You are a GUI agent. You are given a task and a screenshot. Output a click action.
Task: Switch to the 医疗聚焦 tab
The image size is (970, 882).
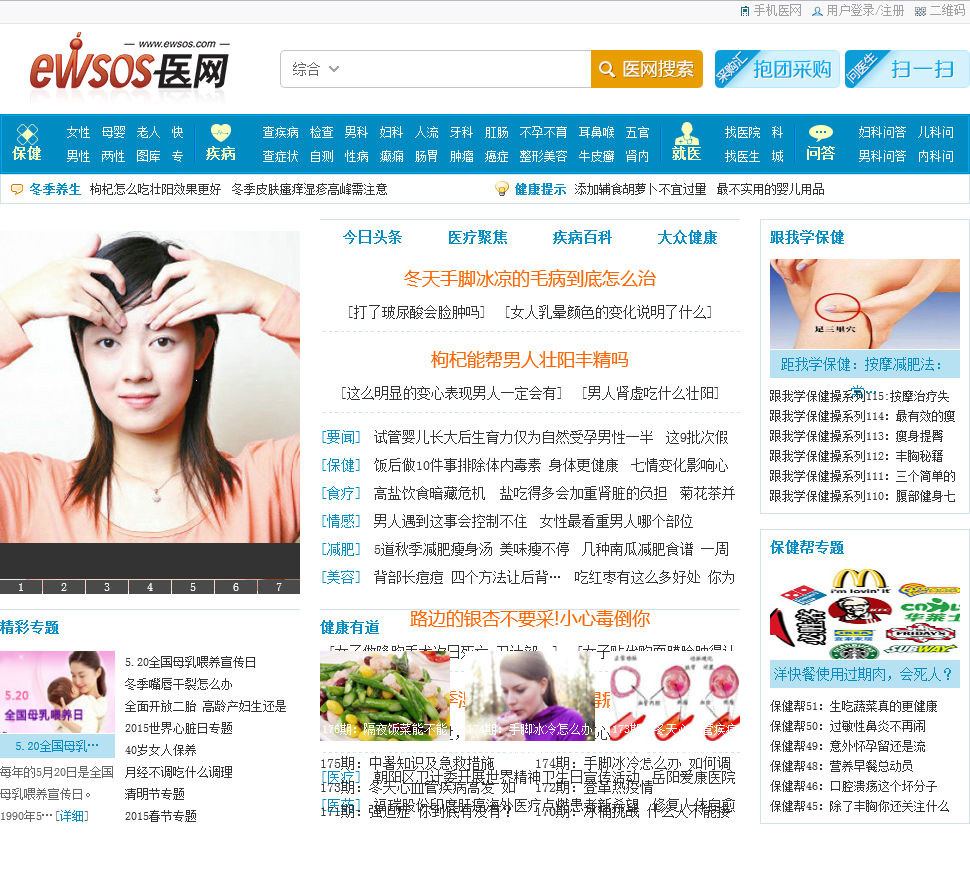point(478,238)
